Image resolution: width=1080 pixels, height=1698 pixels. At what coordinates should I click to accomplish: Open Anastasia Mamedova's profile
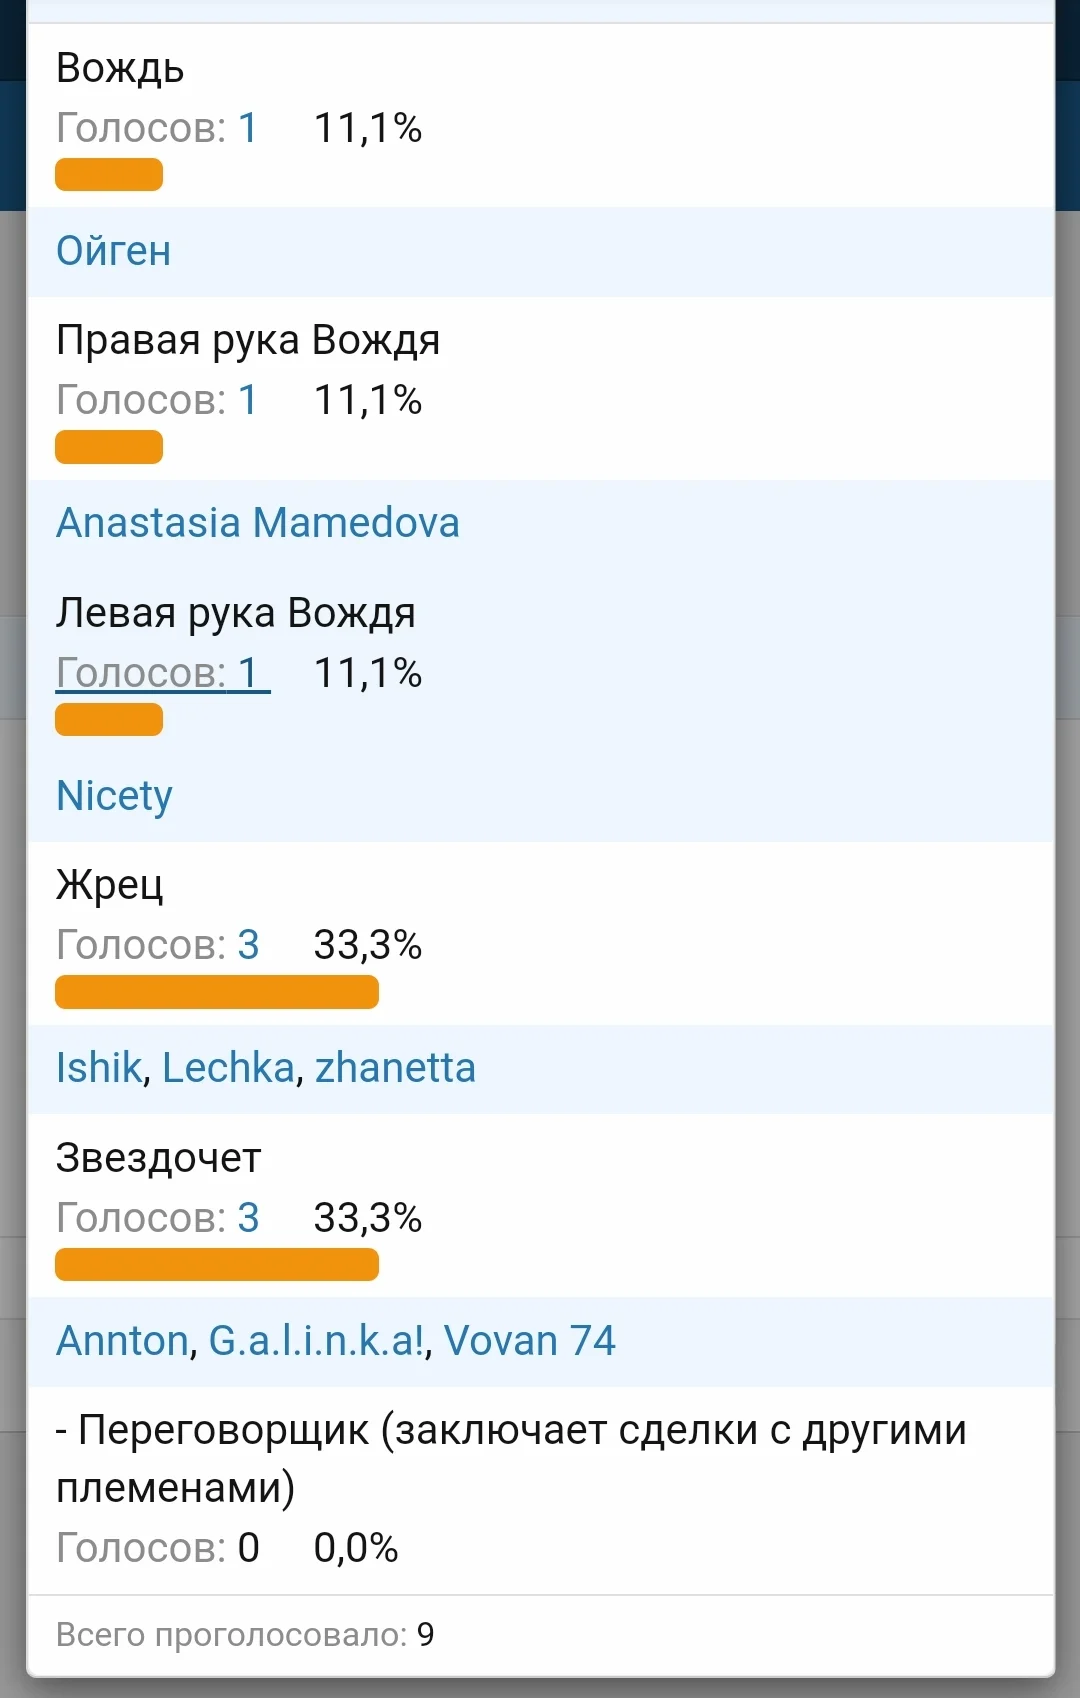pyautogui.click(x=257, y=523)
